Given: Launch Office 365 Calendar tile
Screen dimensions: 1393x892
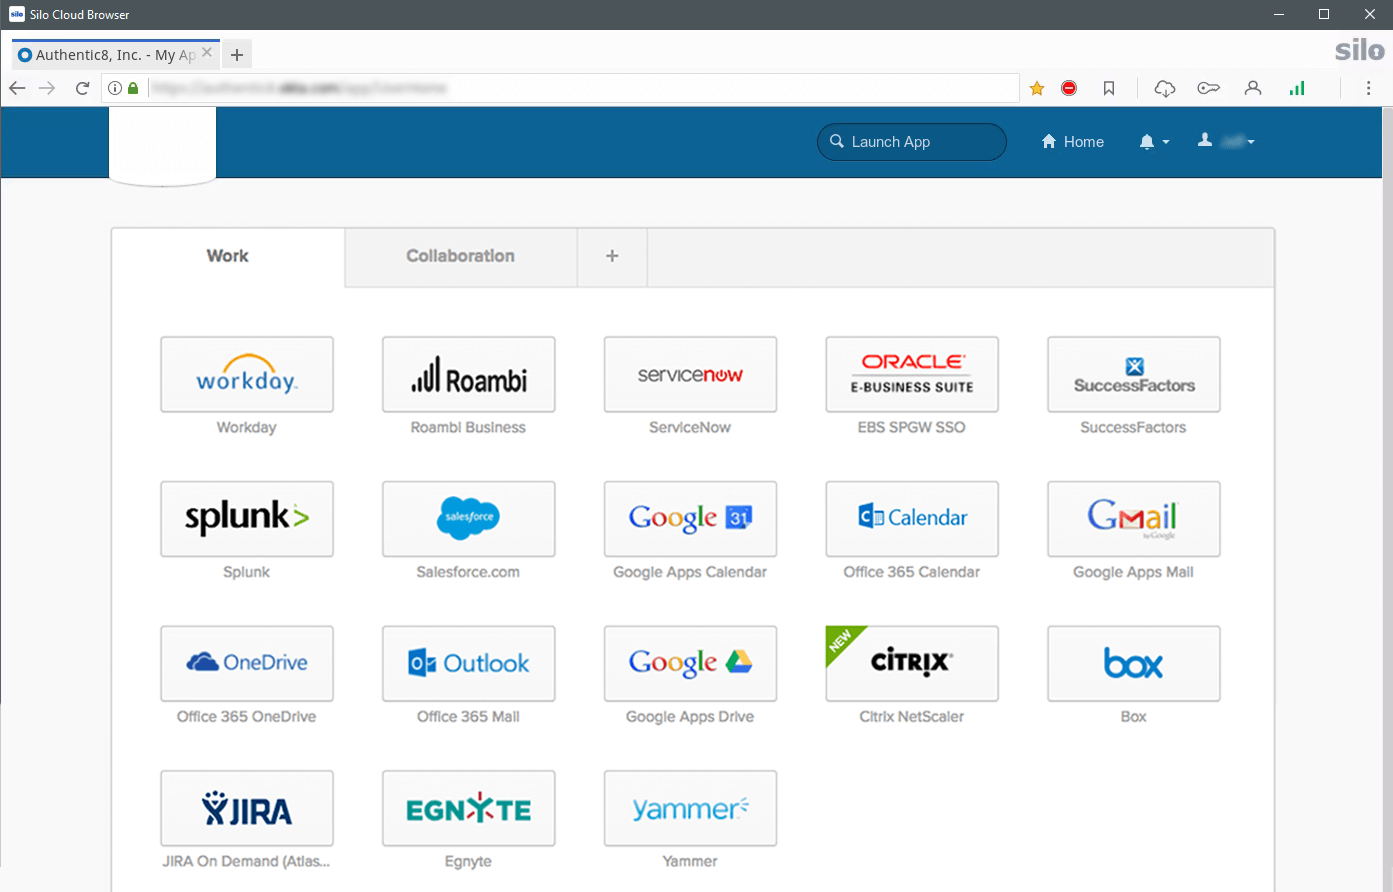Looking at the screenshot, I should click(x=912, y=519).
